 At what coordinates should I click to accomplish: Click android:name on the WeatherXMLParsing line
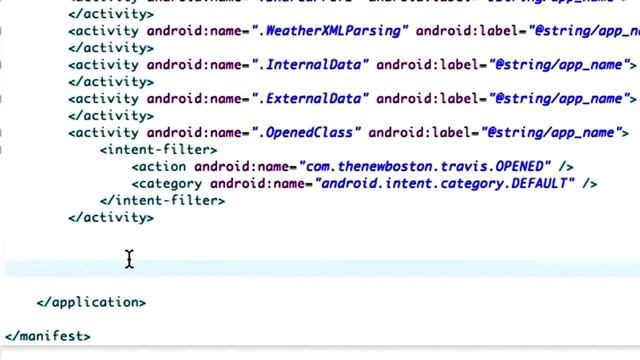click(194, 31)
